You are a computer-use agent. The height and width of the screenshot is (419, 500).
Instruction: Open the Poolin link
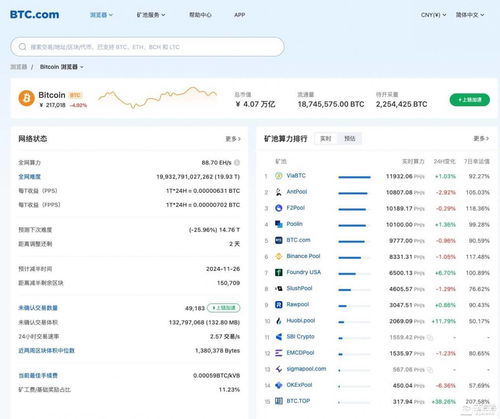pos(295,224)
